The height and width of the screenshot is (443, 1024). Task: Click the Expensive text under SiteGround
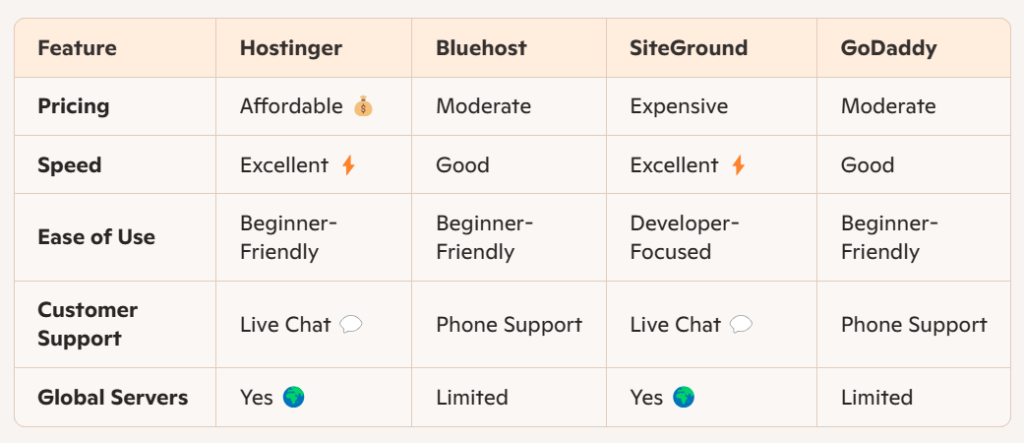point(679,106)
